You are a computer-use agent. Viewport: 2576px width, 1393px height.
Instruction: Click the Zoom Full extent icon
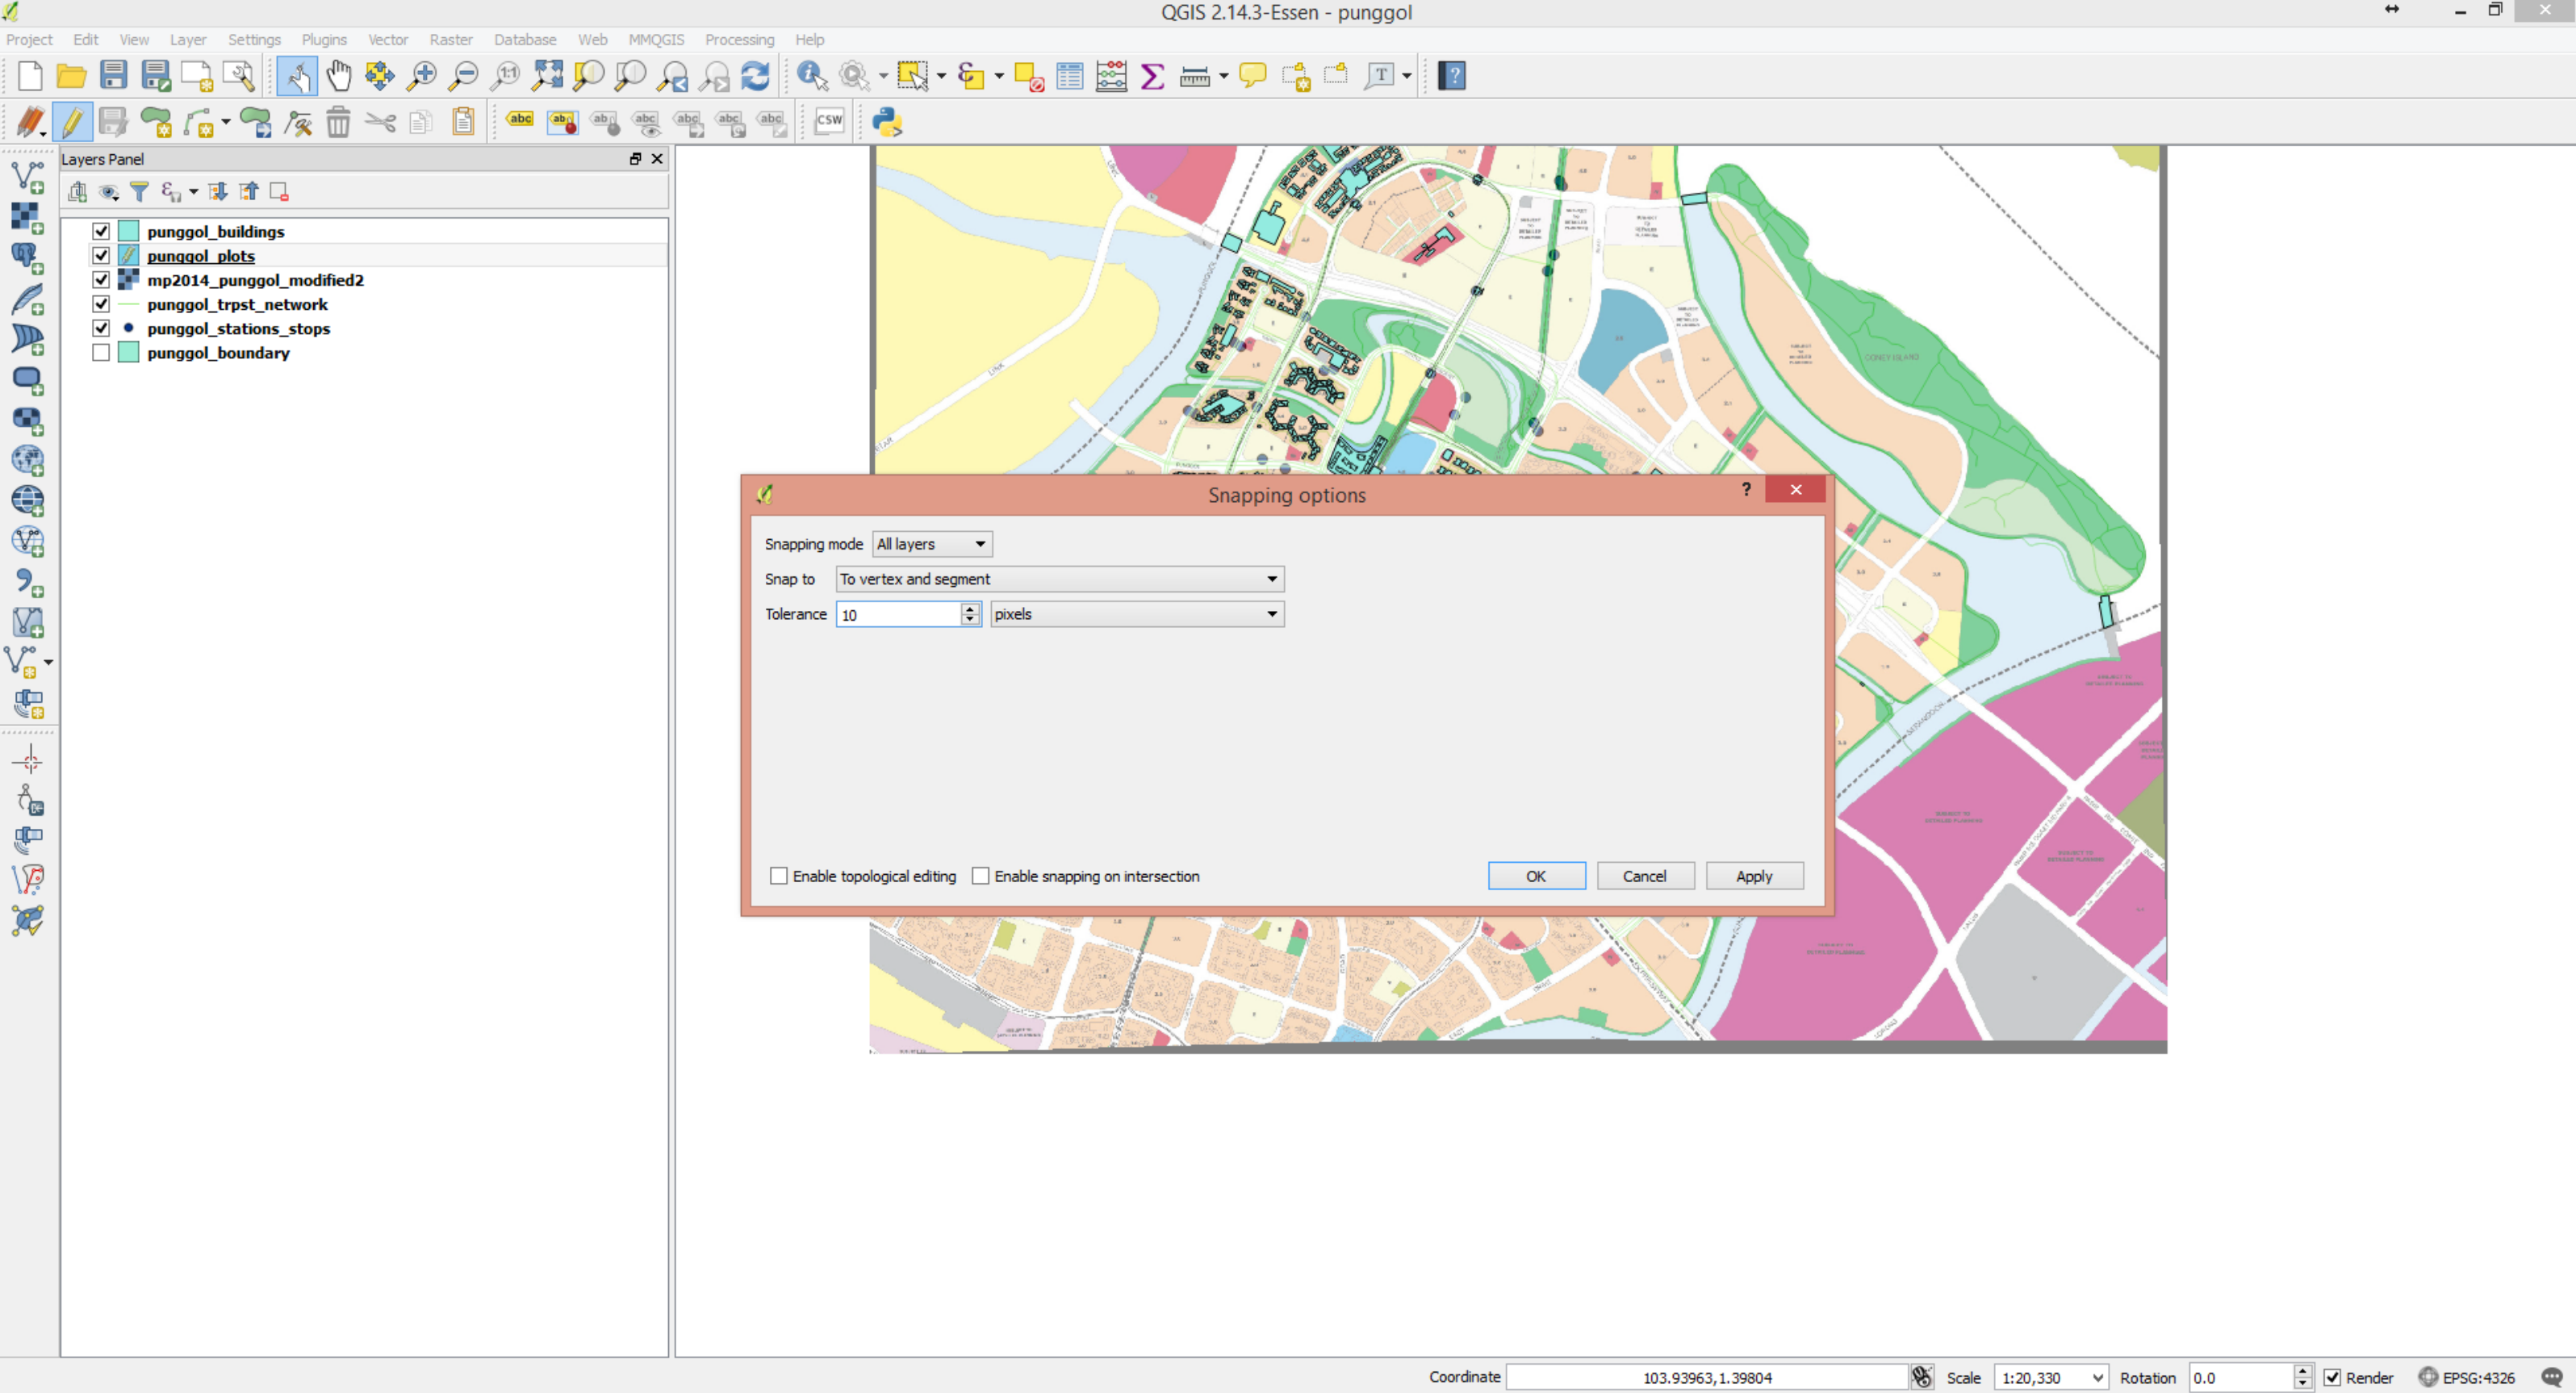[x=547, y=75]
